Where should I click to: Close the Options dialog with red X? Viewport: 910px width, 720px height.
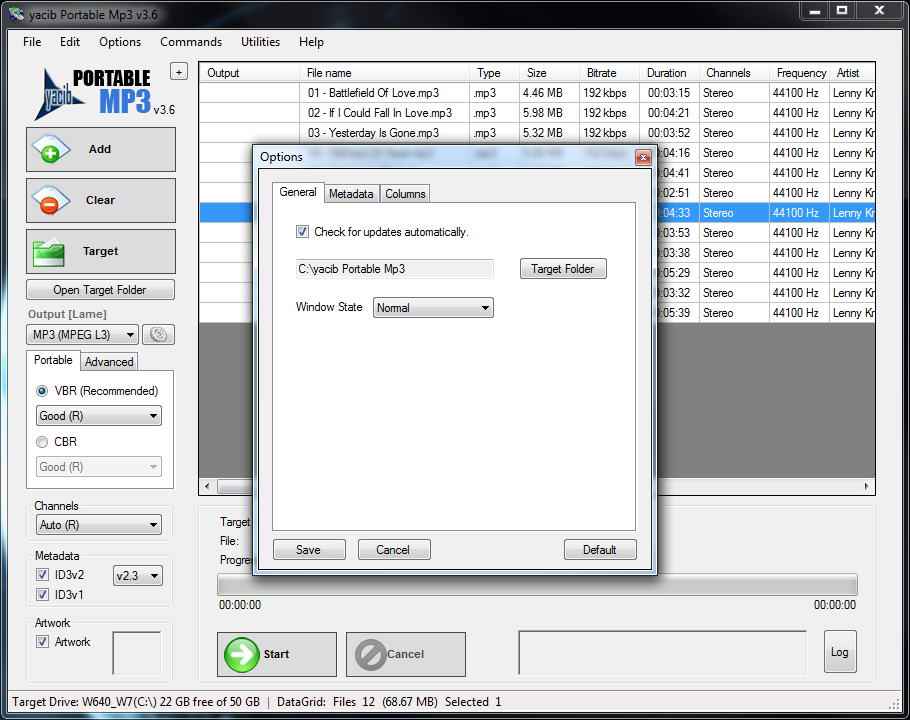coord(643,157)
